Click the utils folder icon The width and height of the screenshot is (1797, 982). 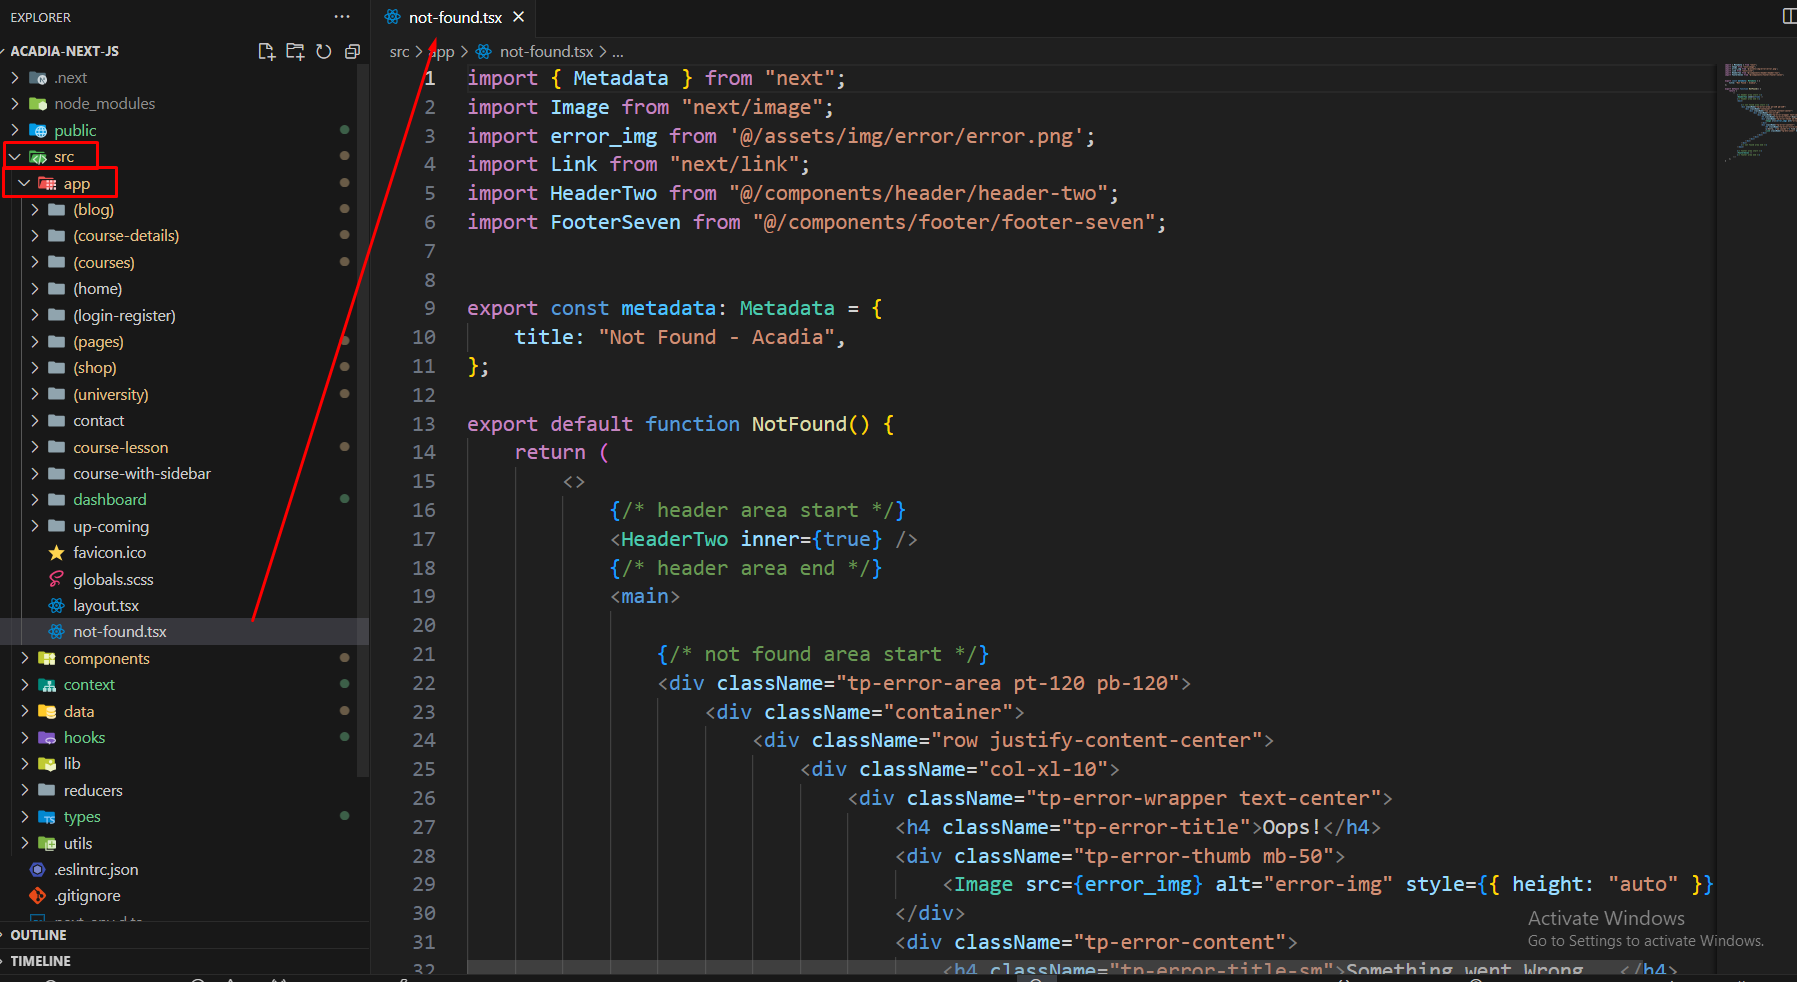pos(47,844)
